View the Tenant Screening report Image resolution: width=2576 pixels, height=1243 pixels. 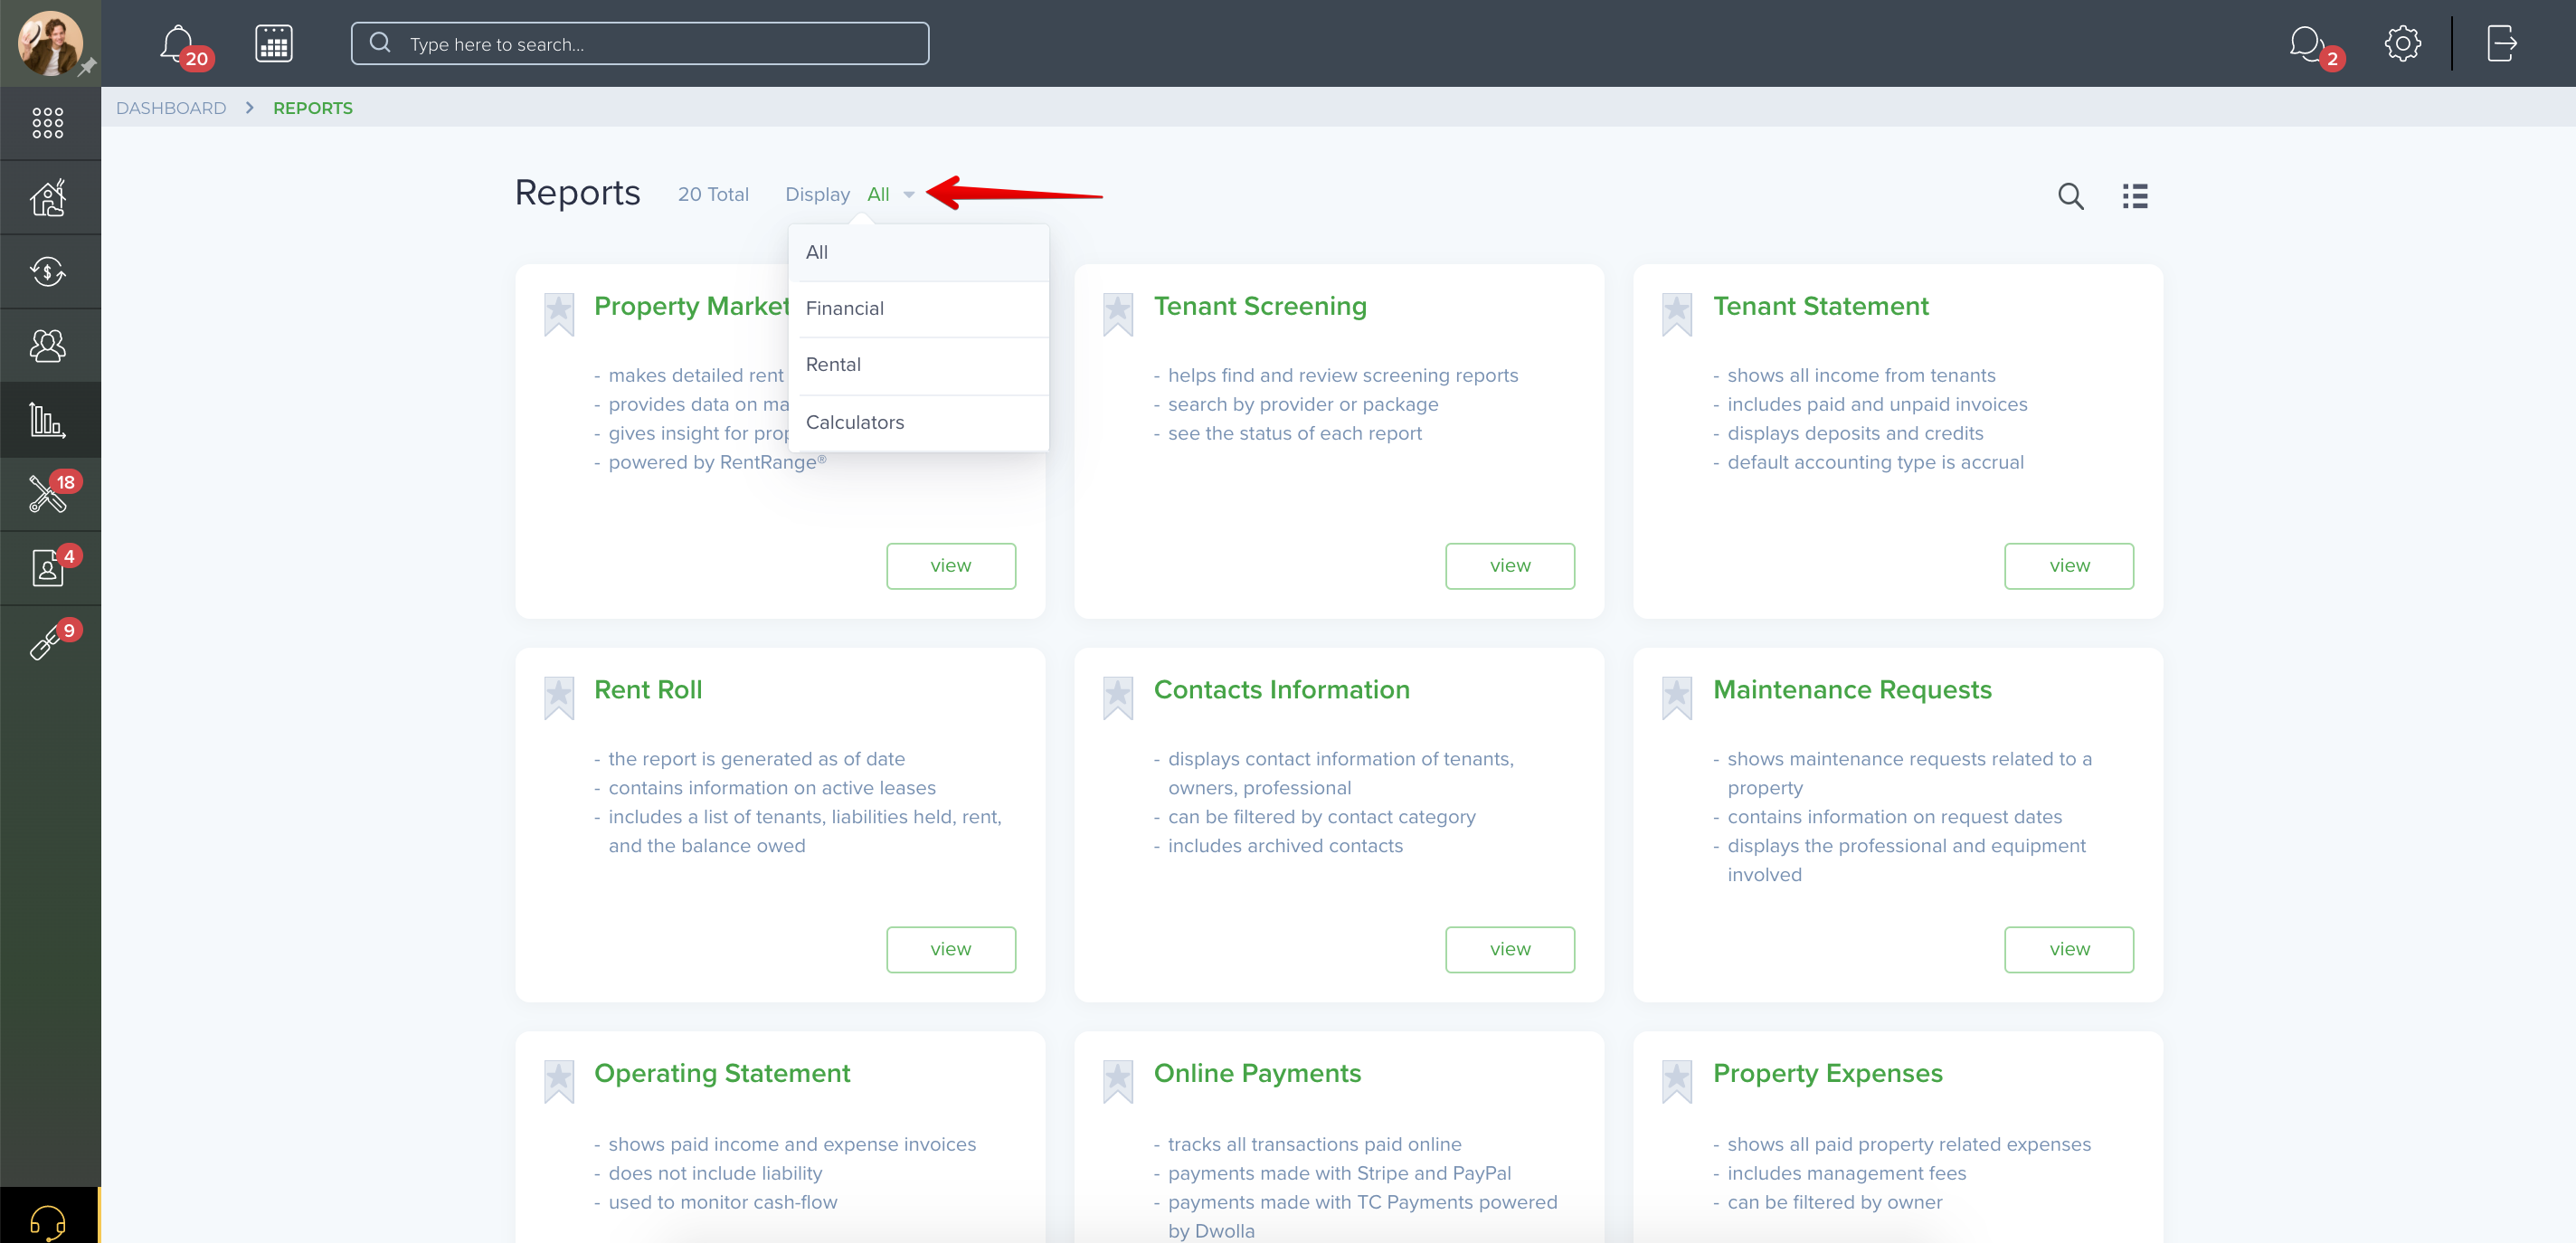pos(1510,566)
